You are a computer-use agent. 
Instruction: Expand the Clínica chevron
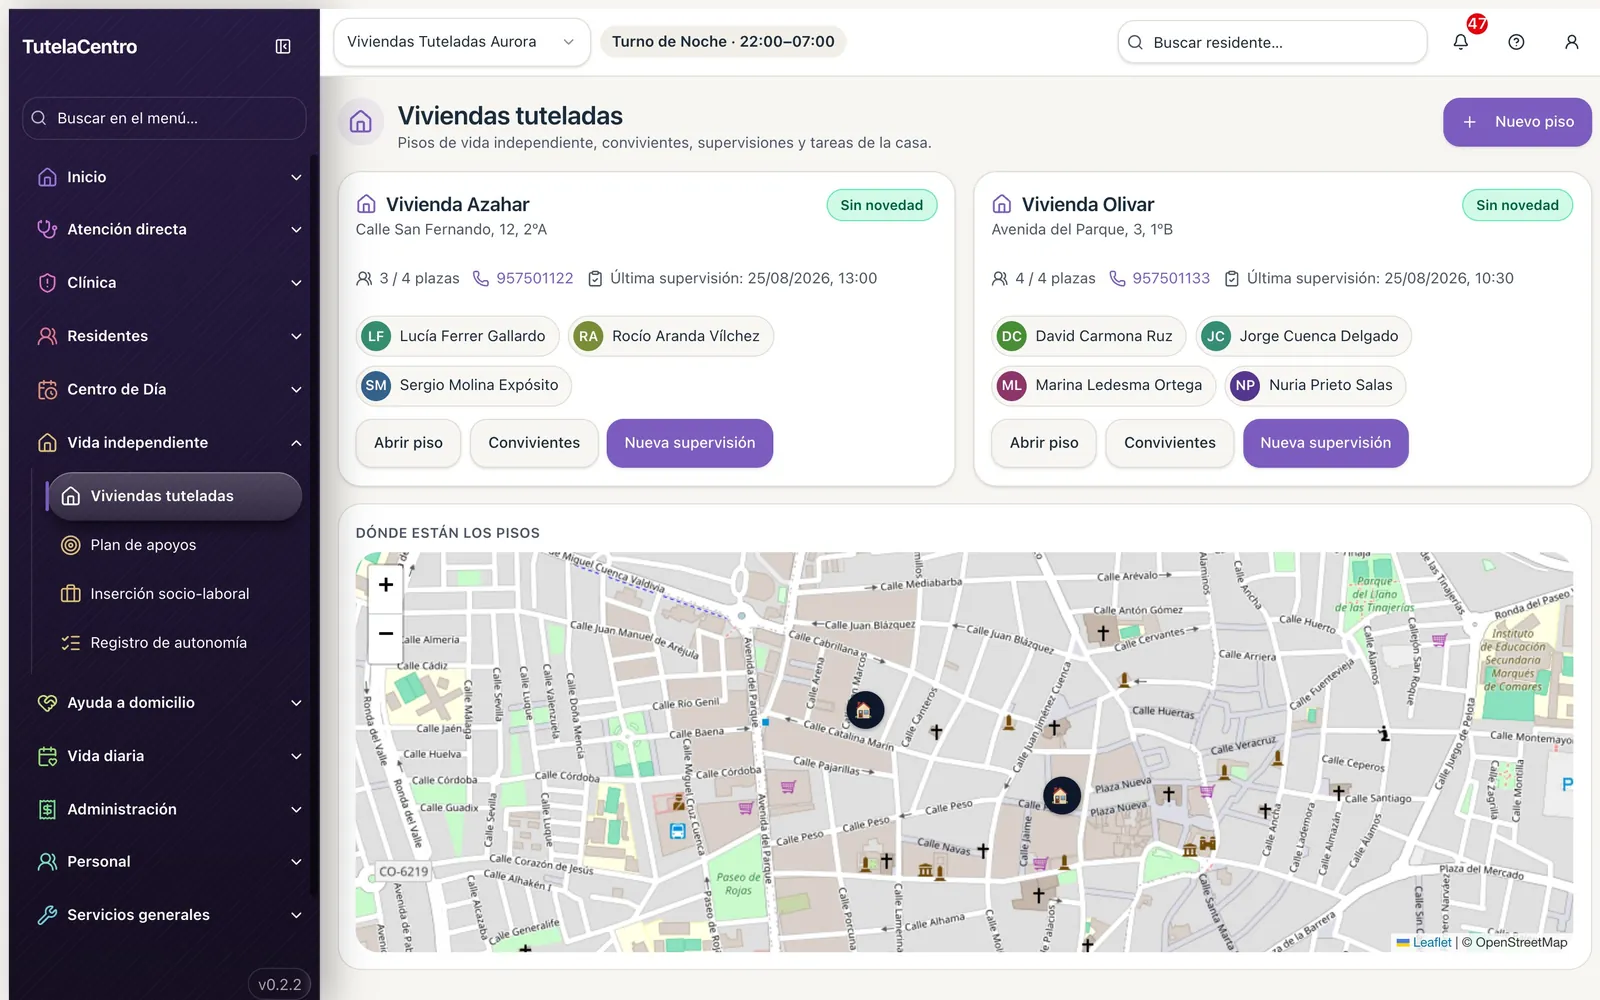click(x=296, y=283)
